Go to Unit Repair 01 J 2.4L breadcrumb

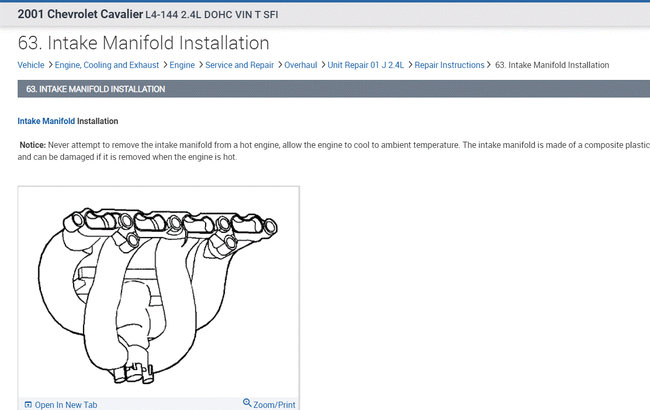pos(366,65)
